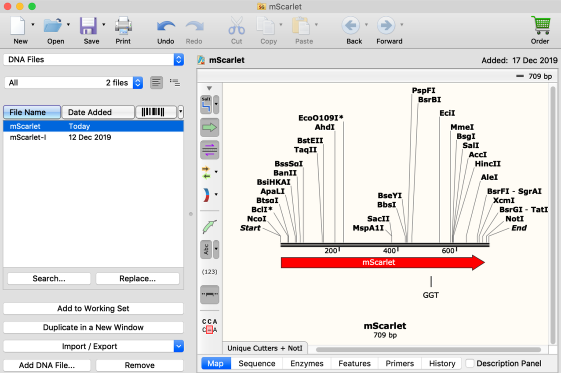
Task: Collapse the side toolbar with the top triangle
Action: point(209,88)
